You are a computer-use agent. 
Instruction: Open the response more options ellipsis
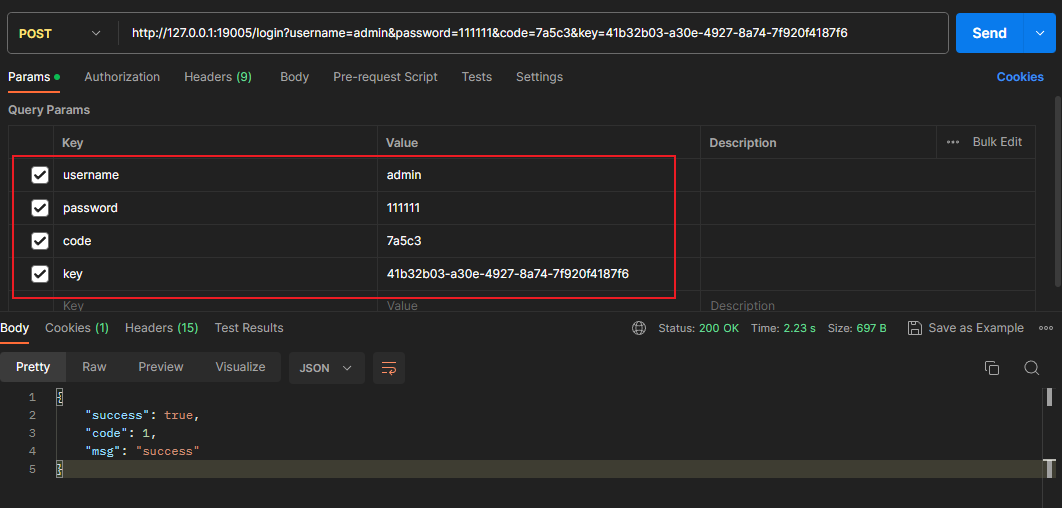coord(1045,329)
